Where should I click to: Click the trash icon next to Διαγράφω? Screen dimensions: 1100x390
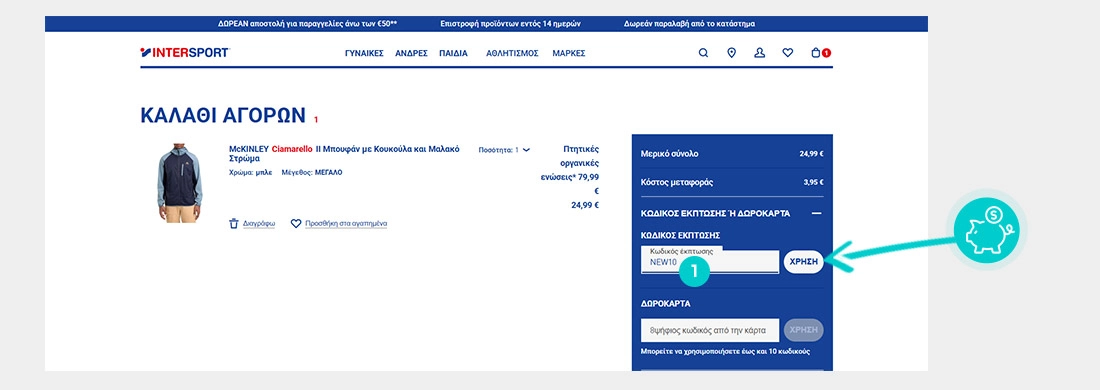[x=234, y=224]
